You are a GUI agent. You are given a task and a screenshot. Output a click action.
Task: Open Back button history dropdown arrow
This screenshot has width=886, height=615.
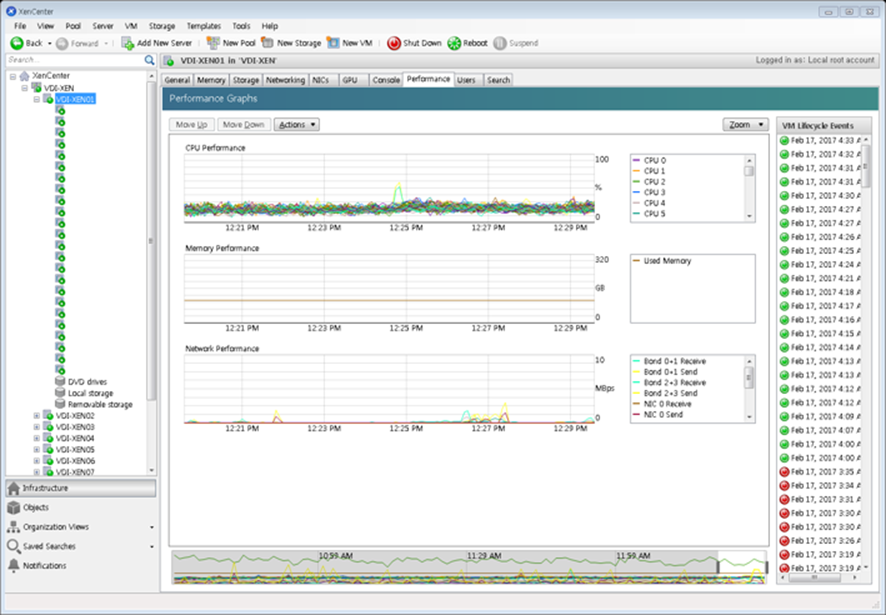coord(49,44)
